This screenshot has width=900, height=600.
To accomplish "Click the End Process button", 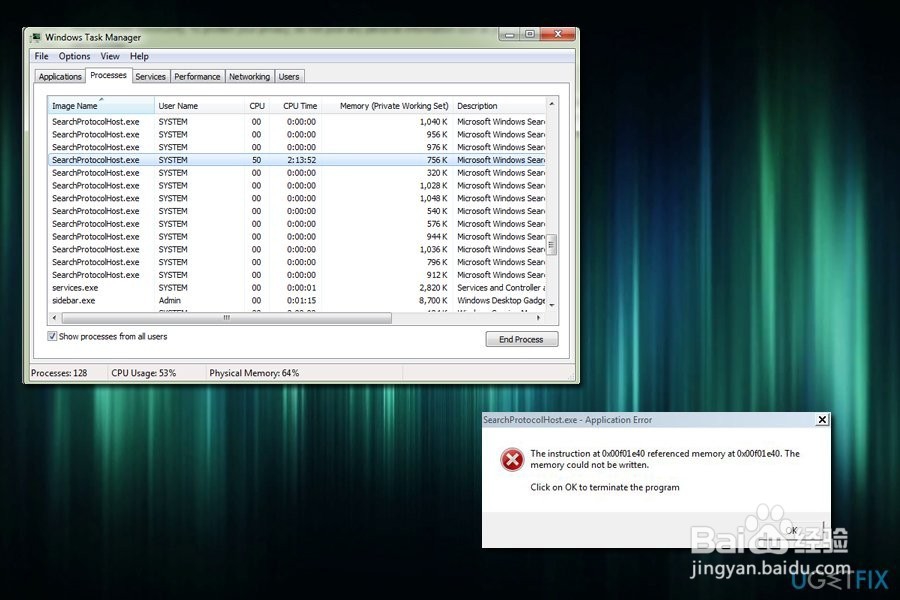I will [x=521, y=339].
